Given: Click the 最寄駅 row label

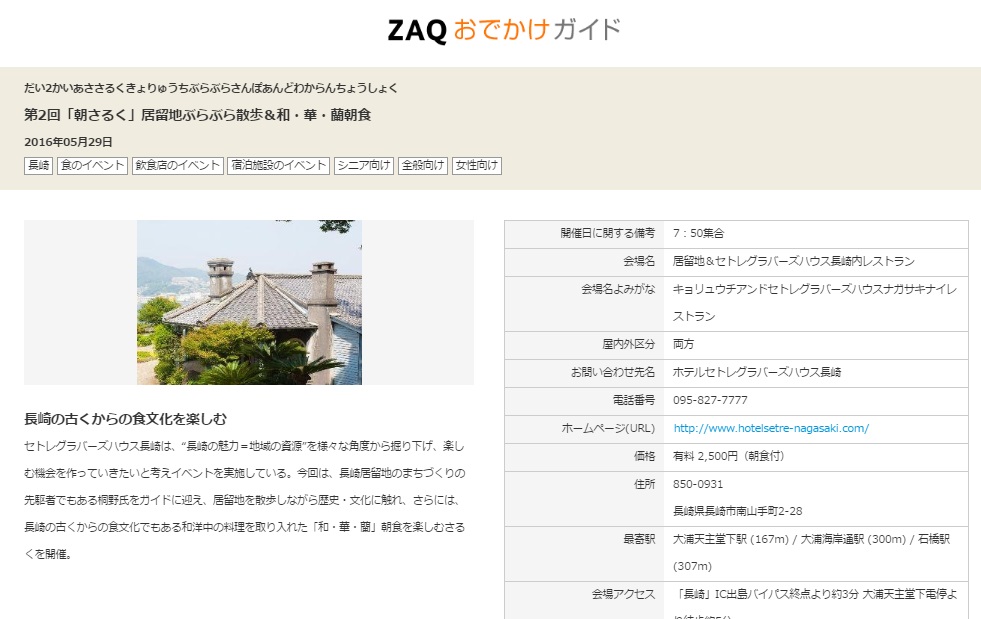Looking at the screenshot, I should [638, 539].
